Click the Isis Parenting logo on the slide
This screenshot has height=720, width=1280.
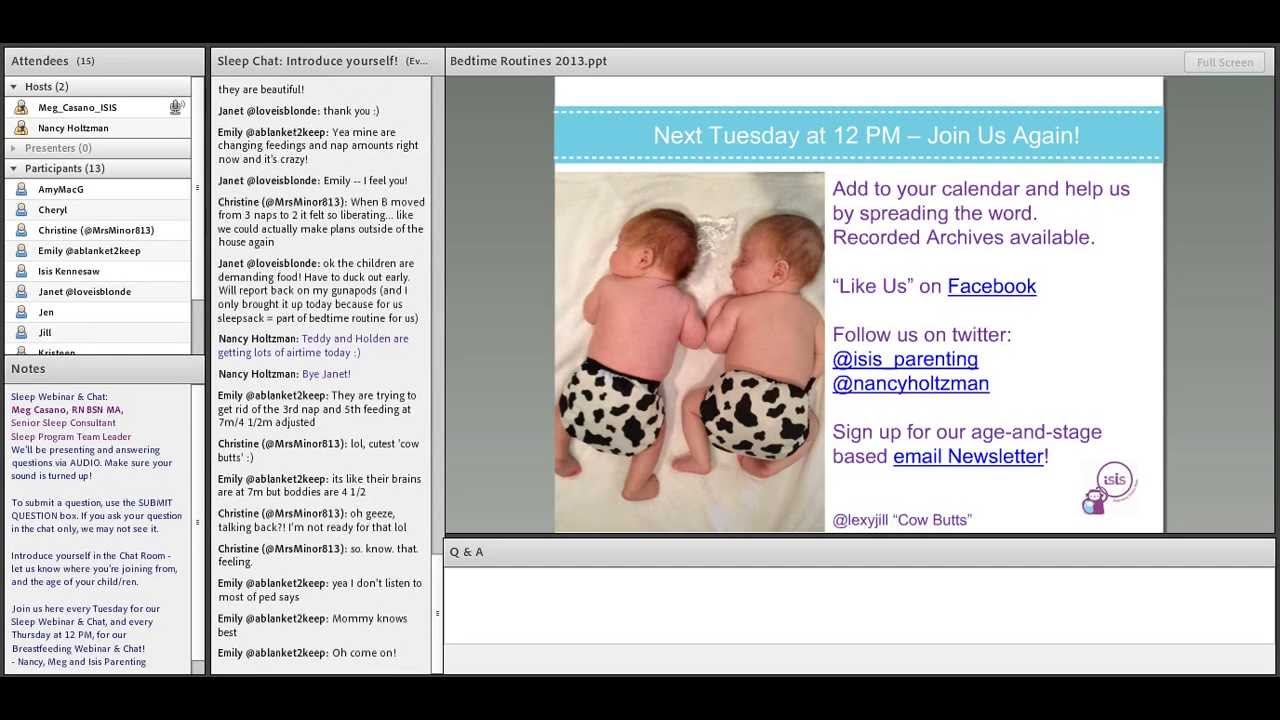tap(1109, 487)
